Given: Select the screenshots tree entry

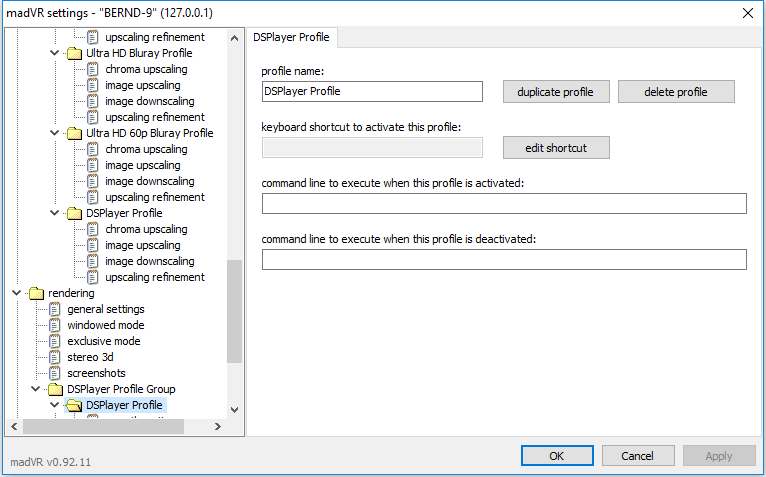Looking at the screenshot, I should click(x=96, y=373).
